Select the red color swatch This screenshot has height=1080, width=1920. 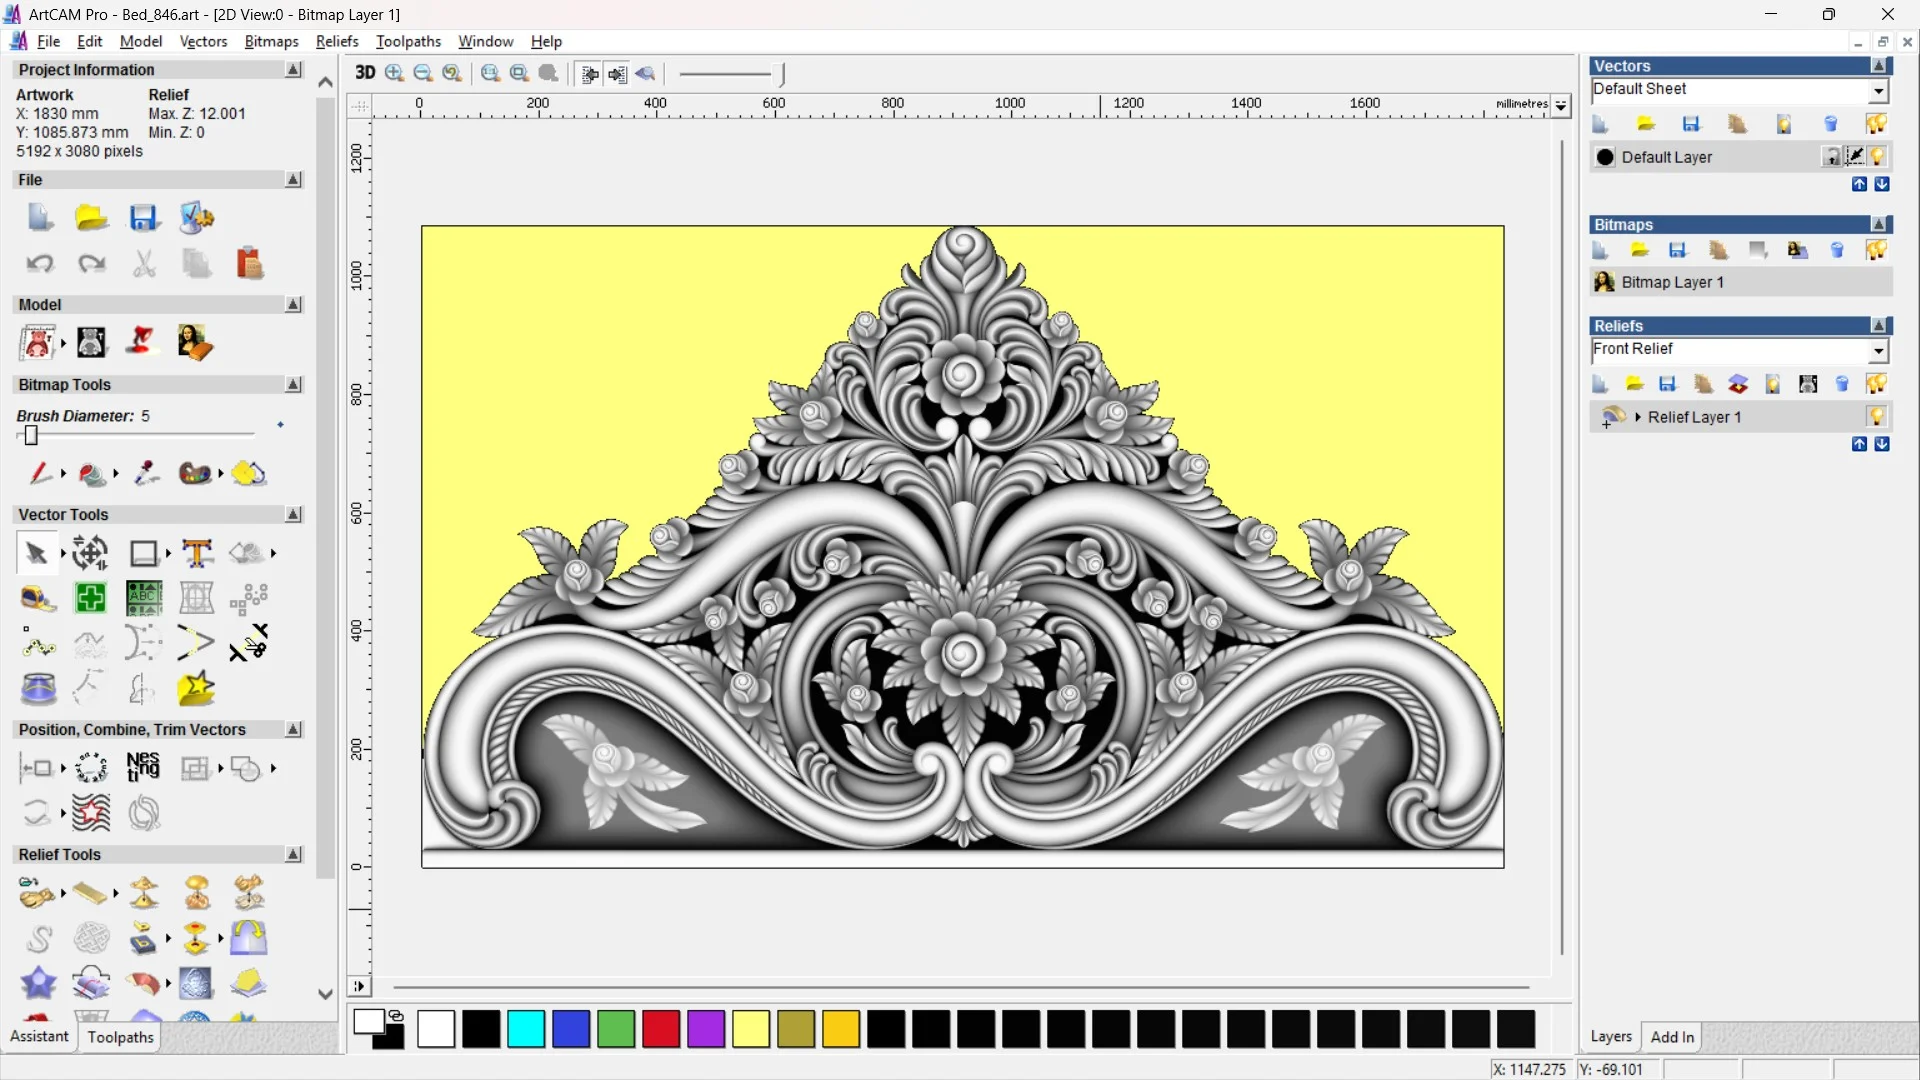pyautogui.click(x=660, y=1029)
